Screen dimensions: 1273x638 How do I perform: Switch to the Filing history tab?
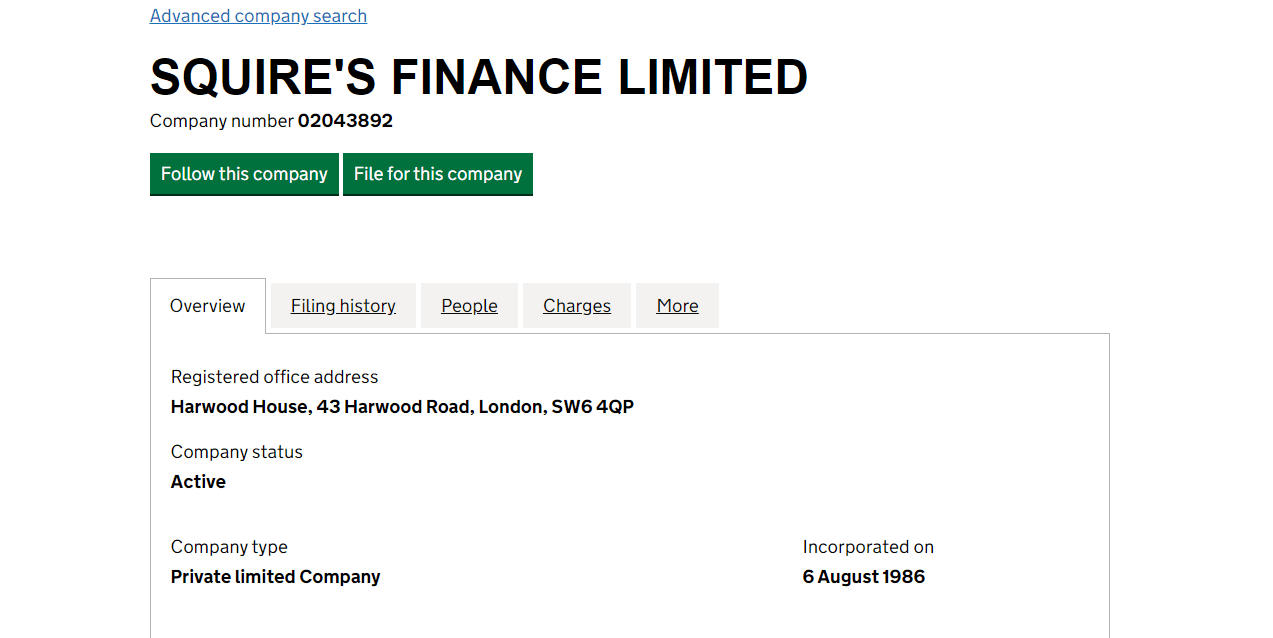coord(343,306)
